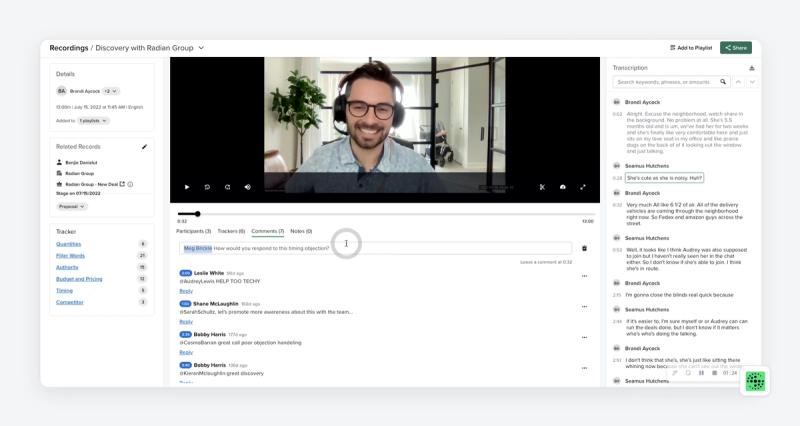Open the Authority tracker
Image resolution: width=800 pixels, height=426 pixels.
pyautogui.click(x=67, y=267)
